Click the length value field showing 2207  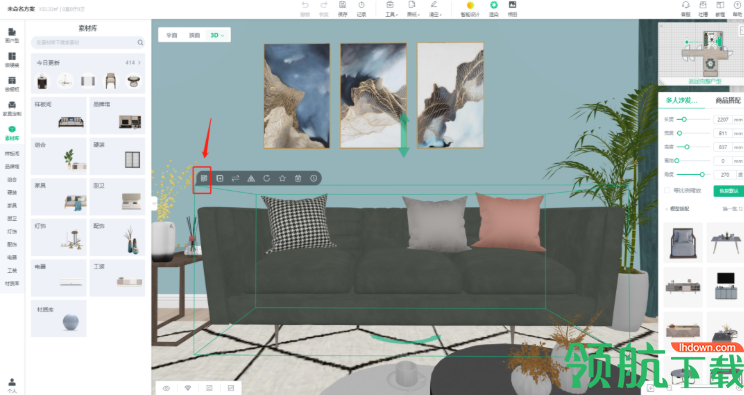[723, 120]
